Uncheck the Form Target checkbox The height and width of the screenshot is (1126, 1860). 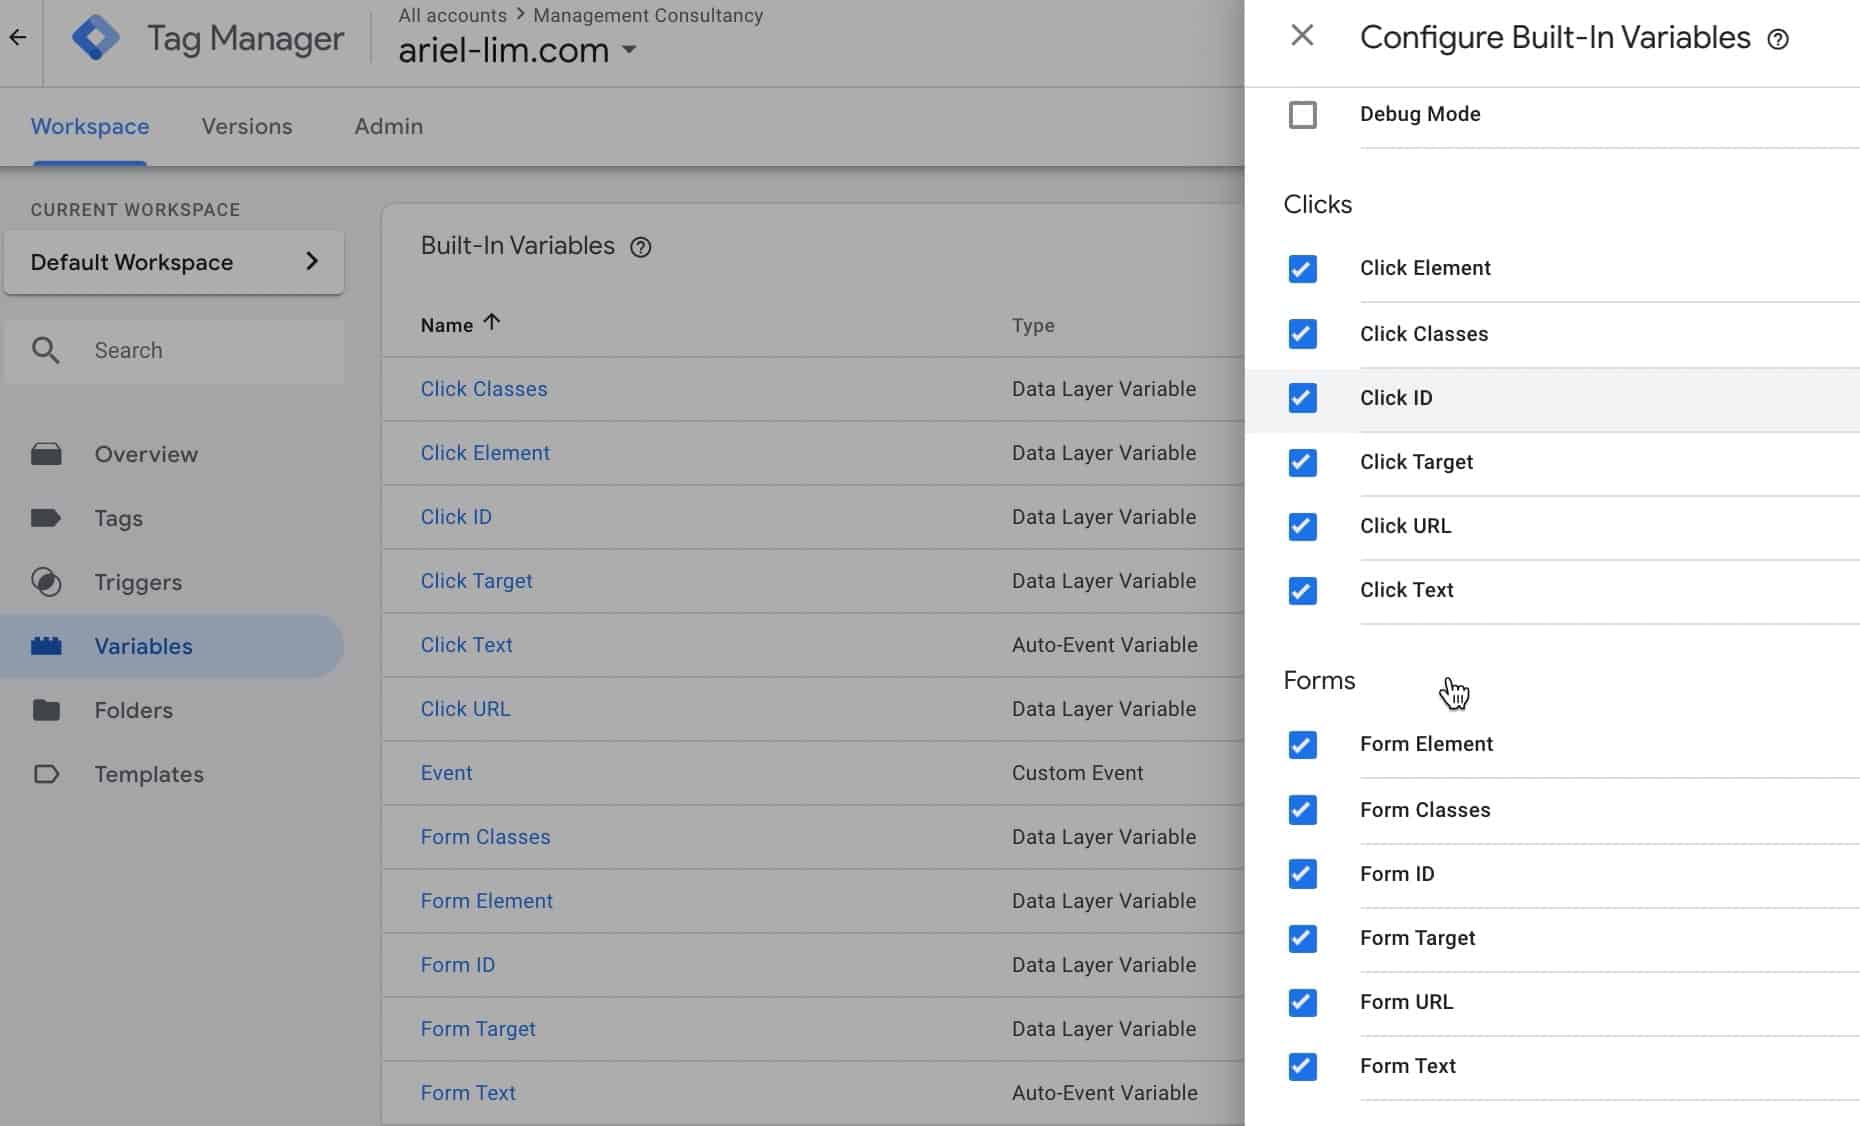1302,938
